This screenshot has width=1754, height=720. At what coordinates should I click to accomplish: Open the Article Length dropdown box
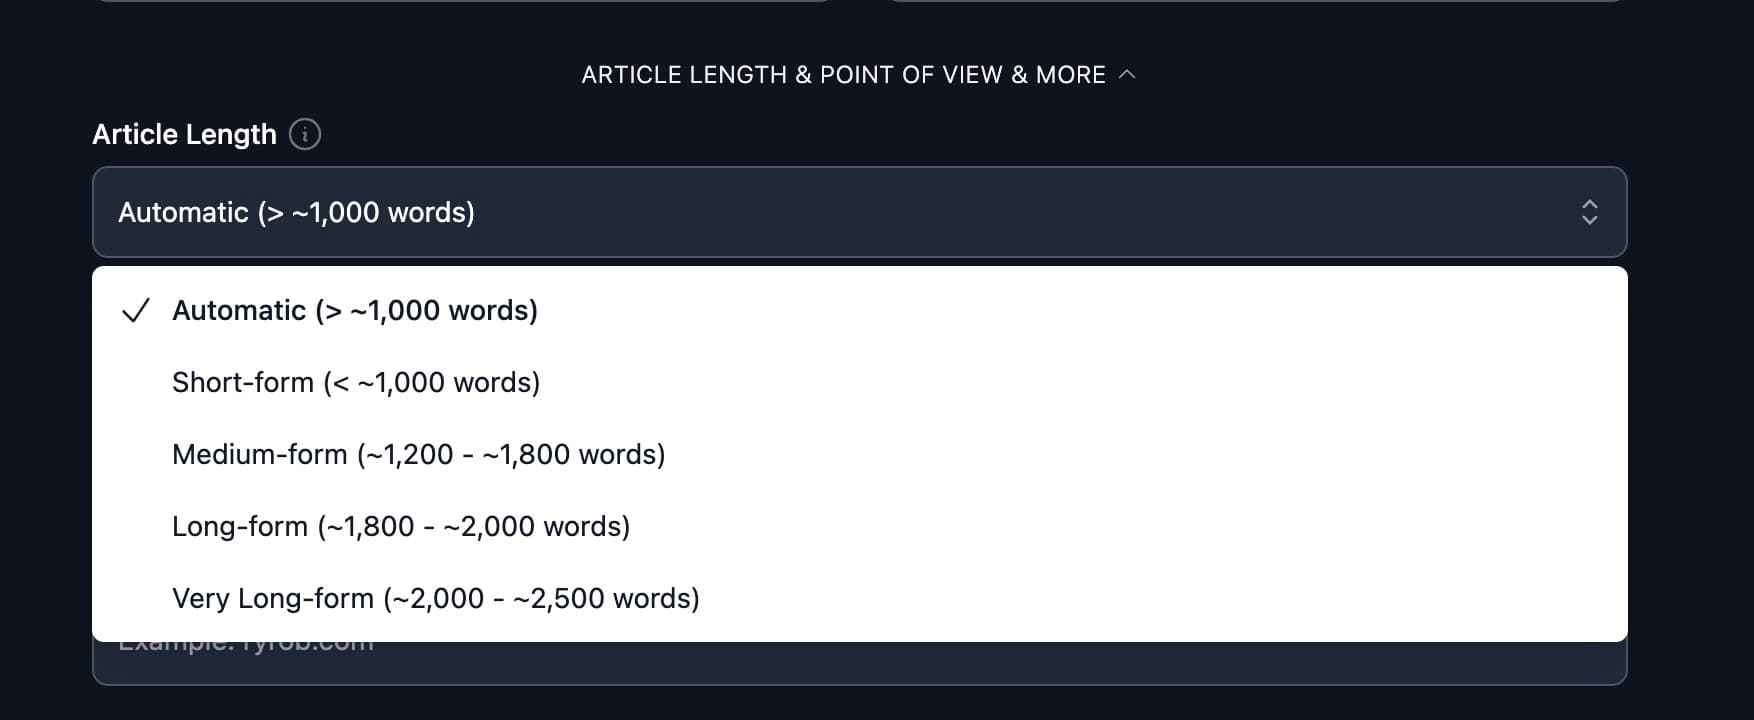860,212
